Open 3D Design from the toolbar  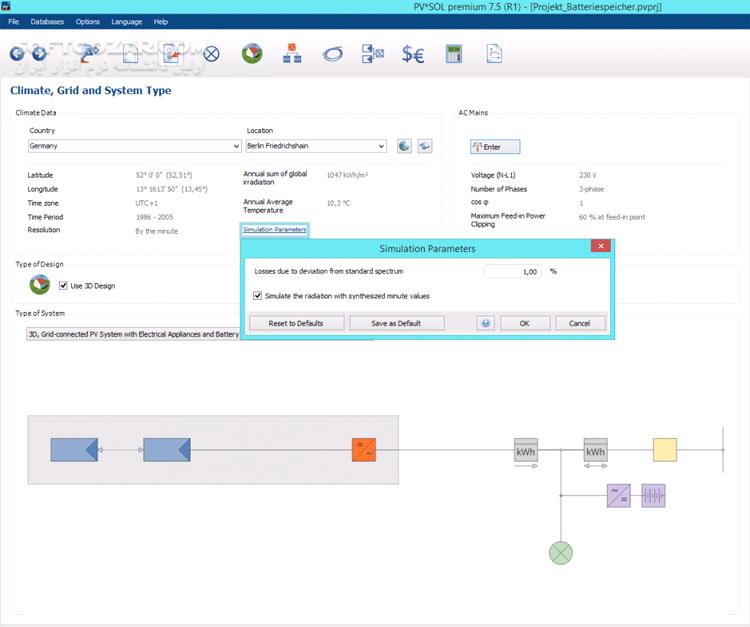click(x=252, y=54)
